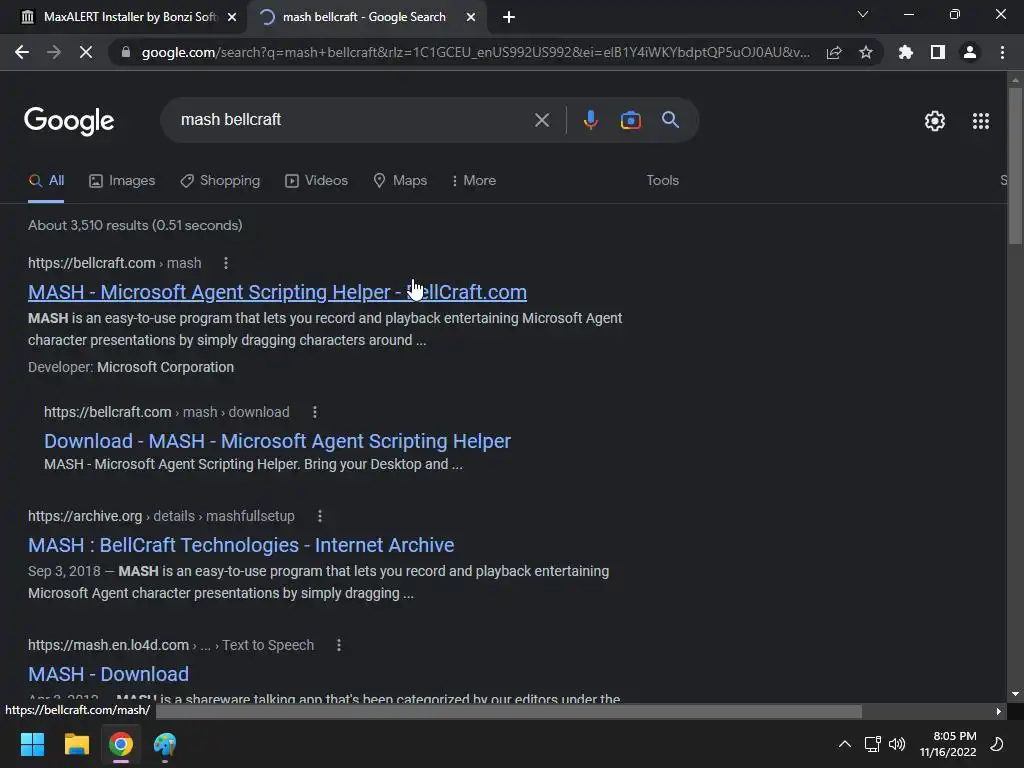Switch to Maps results
Image resolution: width=1024 pixels, height=768 pixels.
400,180
